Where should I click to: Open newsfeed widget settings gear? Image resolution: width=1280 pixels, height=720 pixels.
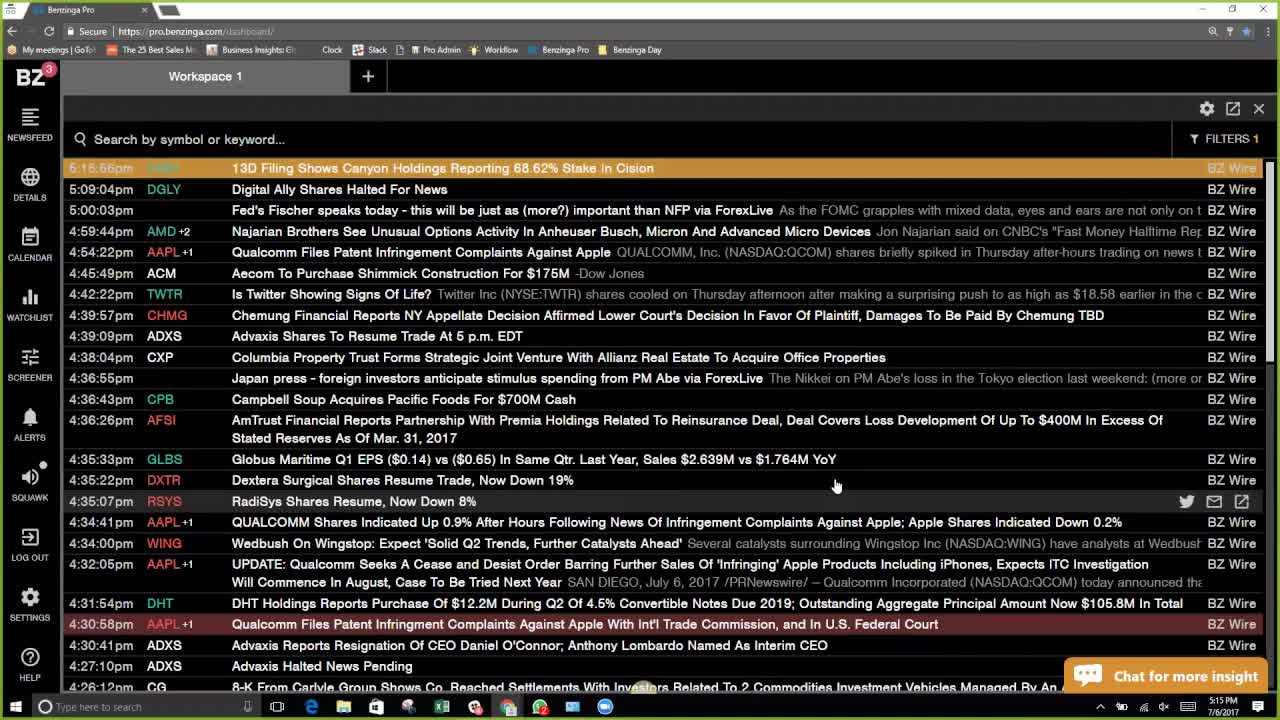click(1207, 108)
